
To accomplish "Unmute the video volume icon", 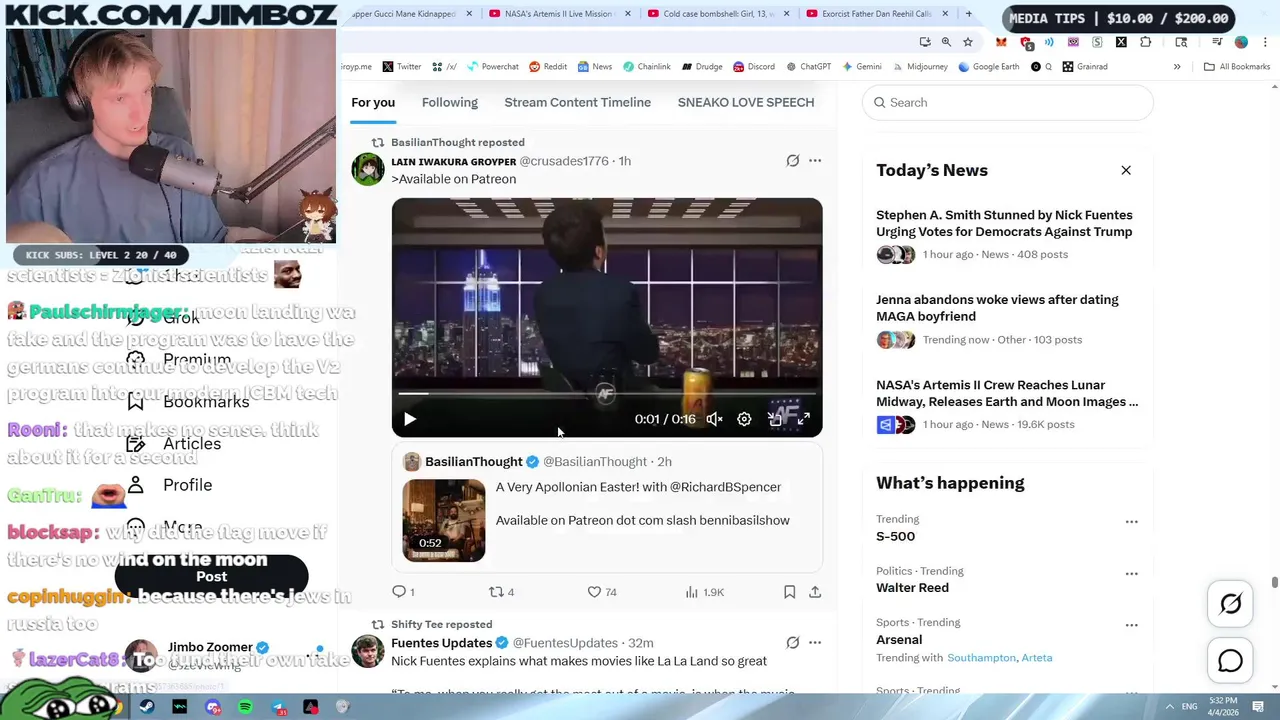I will coord(714,419).
